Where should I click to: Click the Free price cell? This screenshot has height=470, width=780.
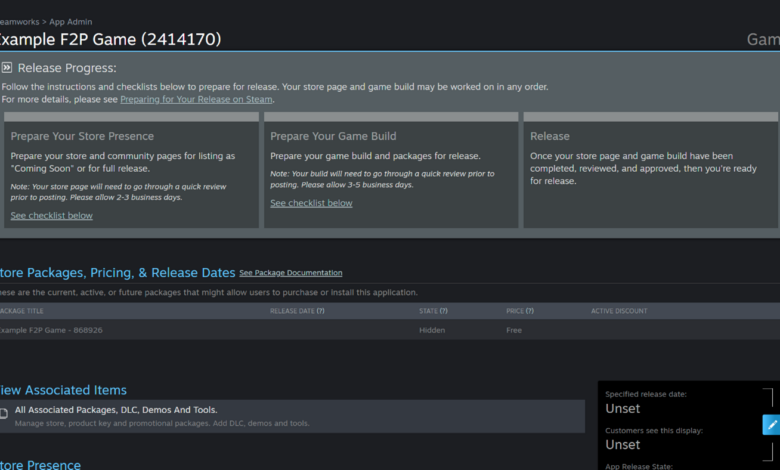pos(514,330)
